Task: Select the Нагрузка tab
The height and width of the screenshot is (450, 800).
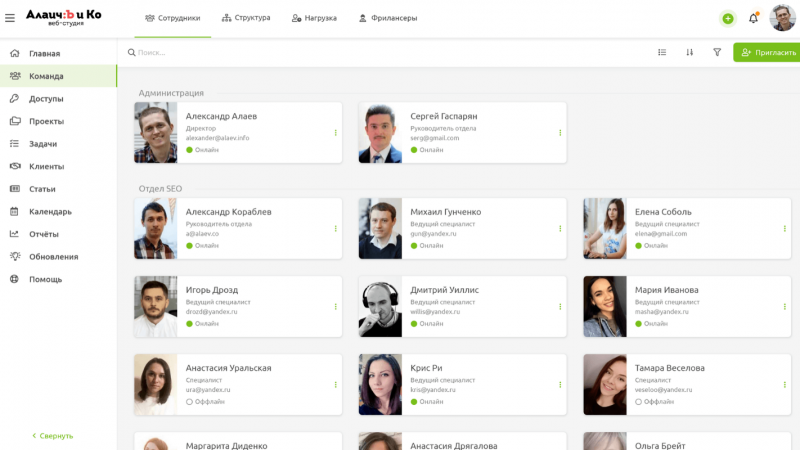Action: click(314, 18)
